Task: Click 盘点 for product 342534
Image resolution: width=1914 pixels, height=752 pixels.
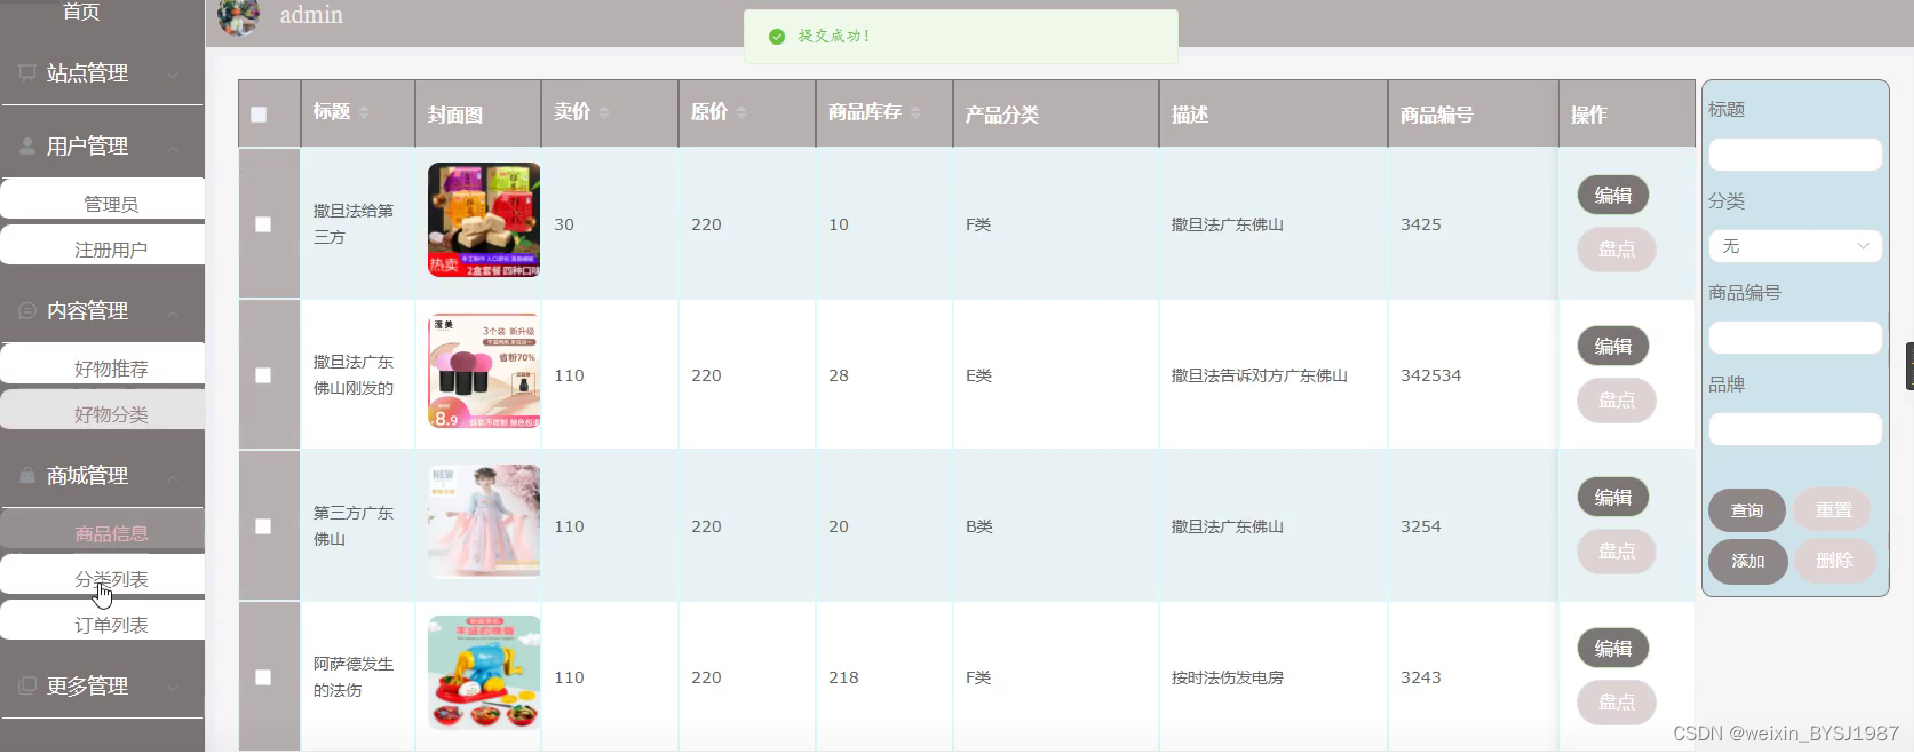Action: (x=1617, y=400)
